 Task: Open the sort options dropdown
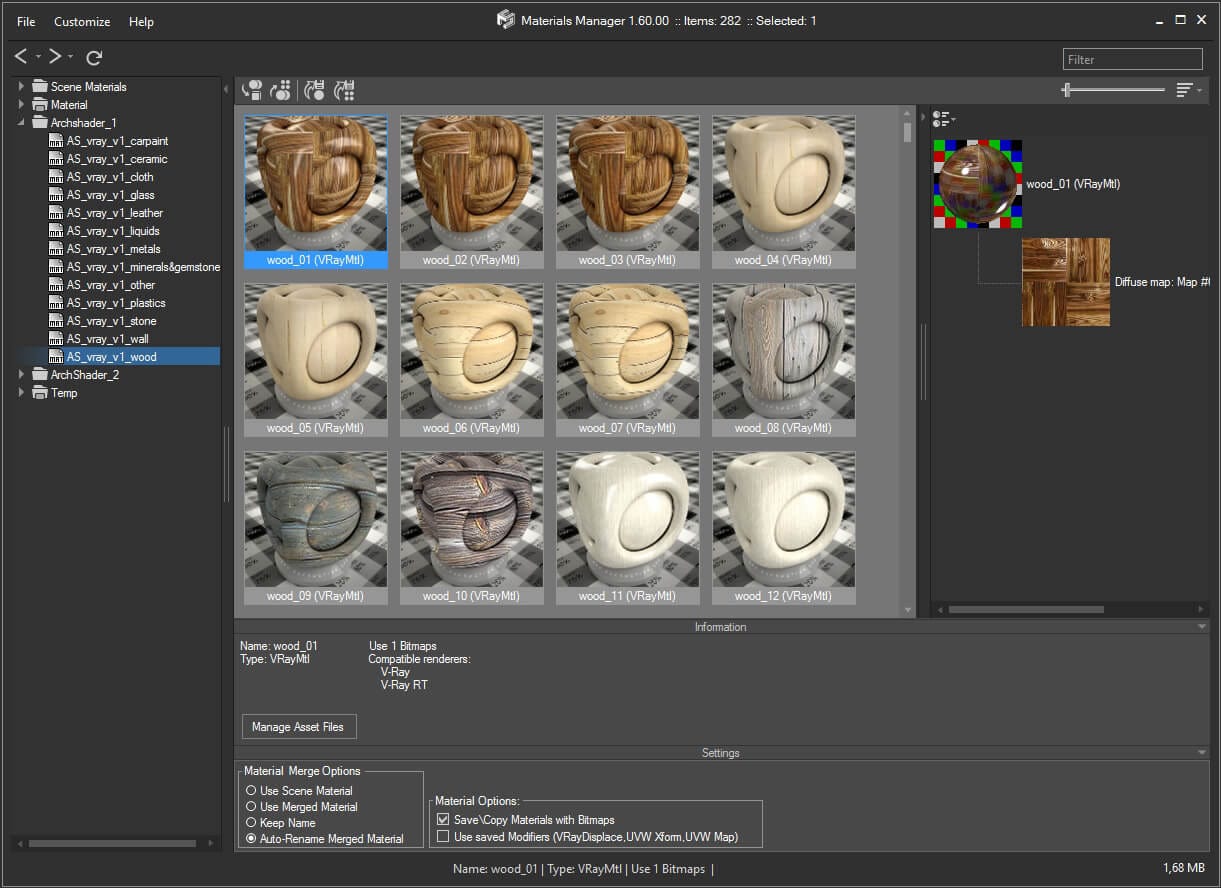tap(1188, 90)
